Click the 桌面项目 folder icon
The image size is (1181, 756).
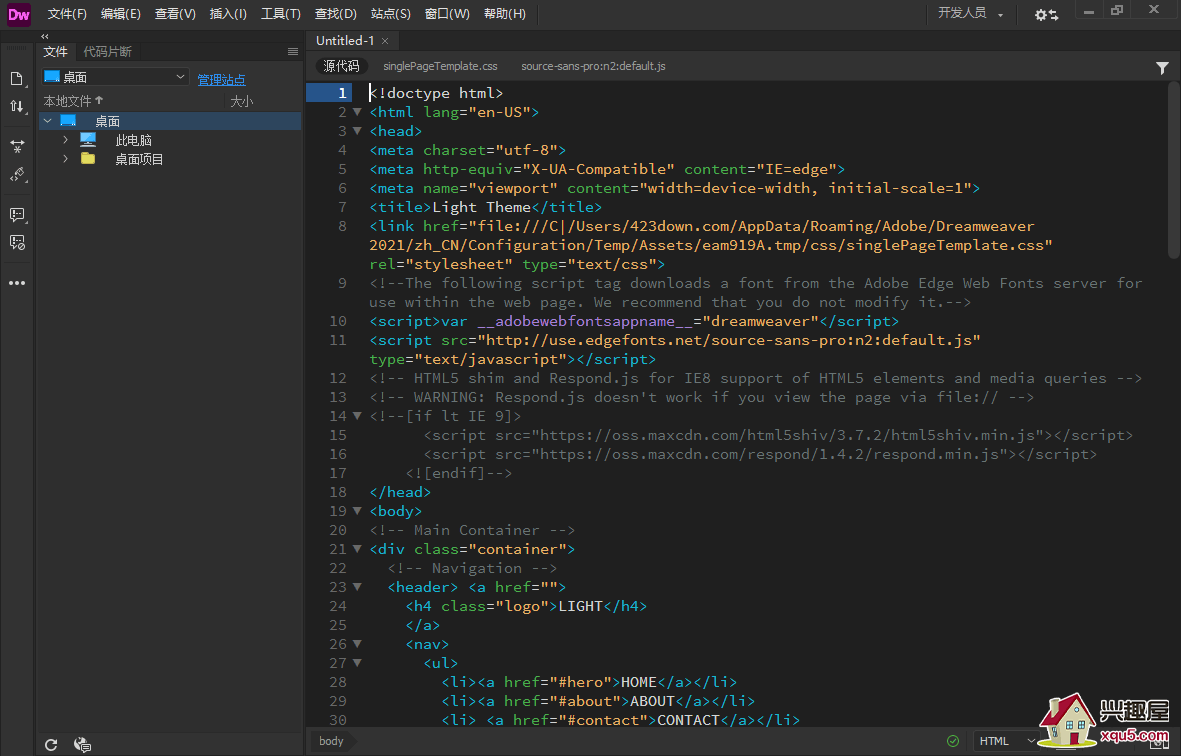[88, 158]
